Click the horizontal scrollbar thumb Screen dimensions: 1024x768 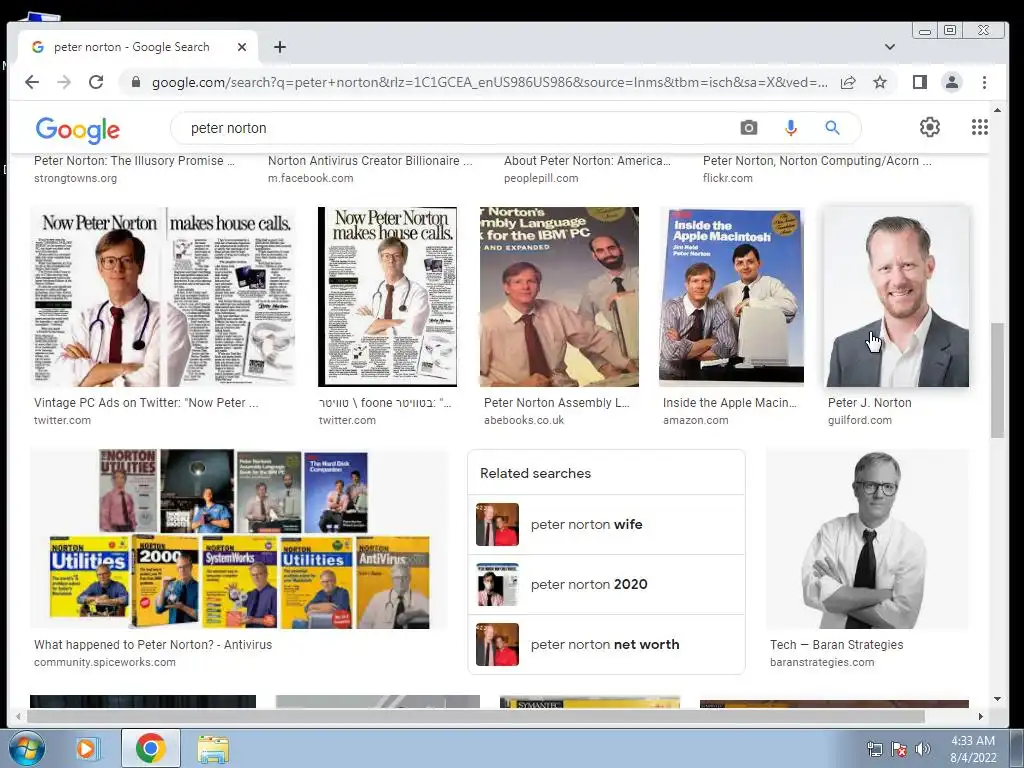point(475,716)
